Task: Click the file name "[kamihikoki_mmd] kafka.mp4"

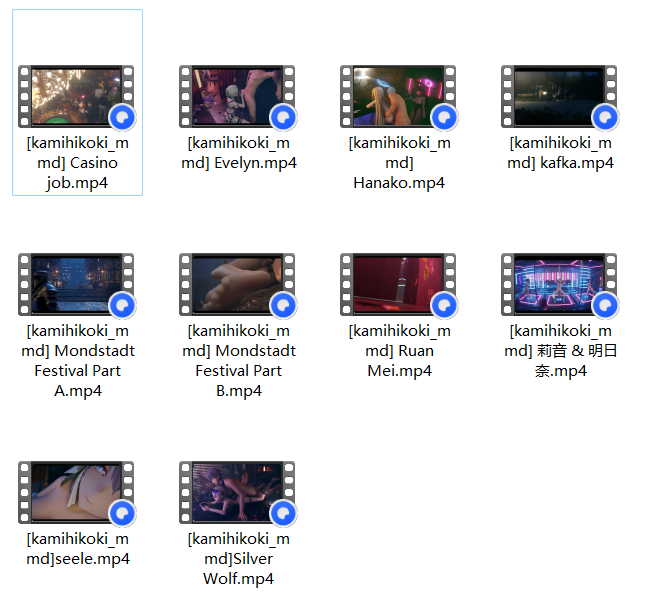Action: click(x=560, y=153)
